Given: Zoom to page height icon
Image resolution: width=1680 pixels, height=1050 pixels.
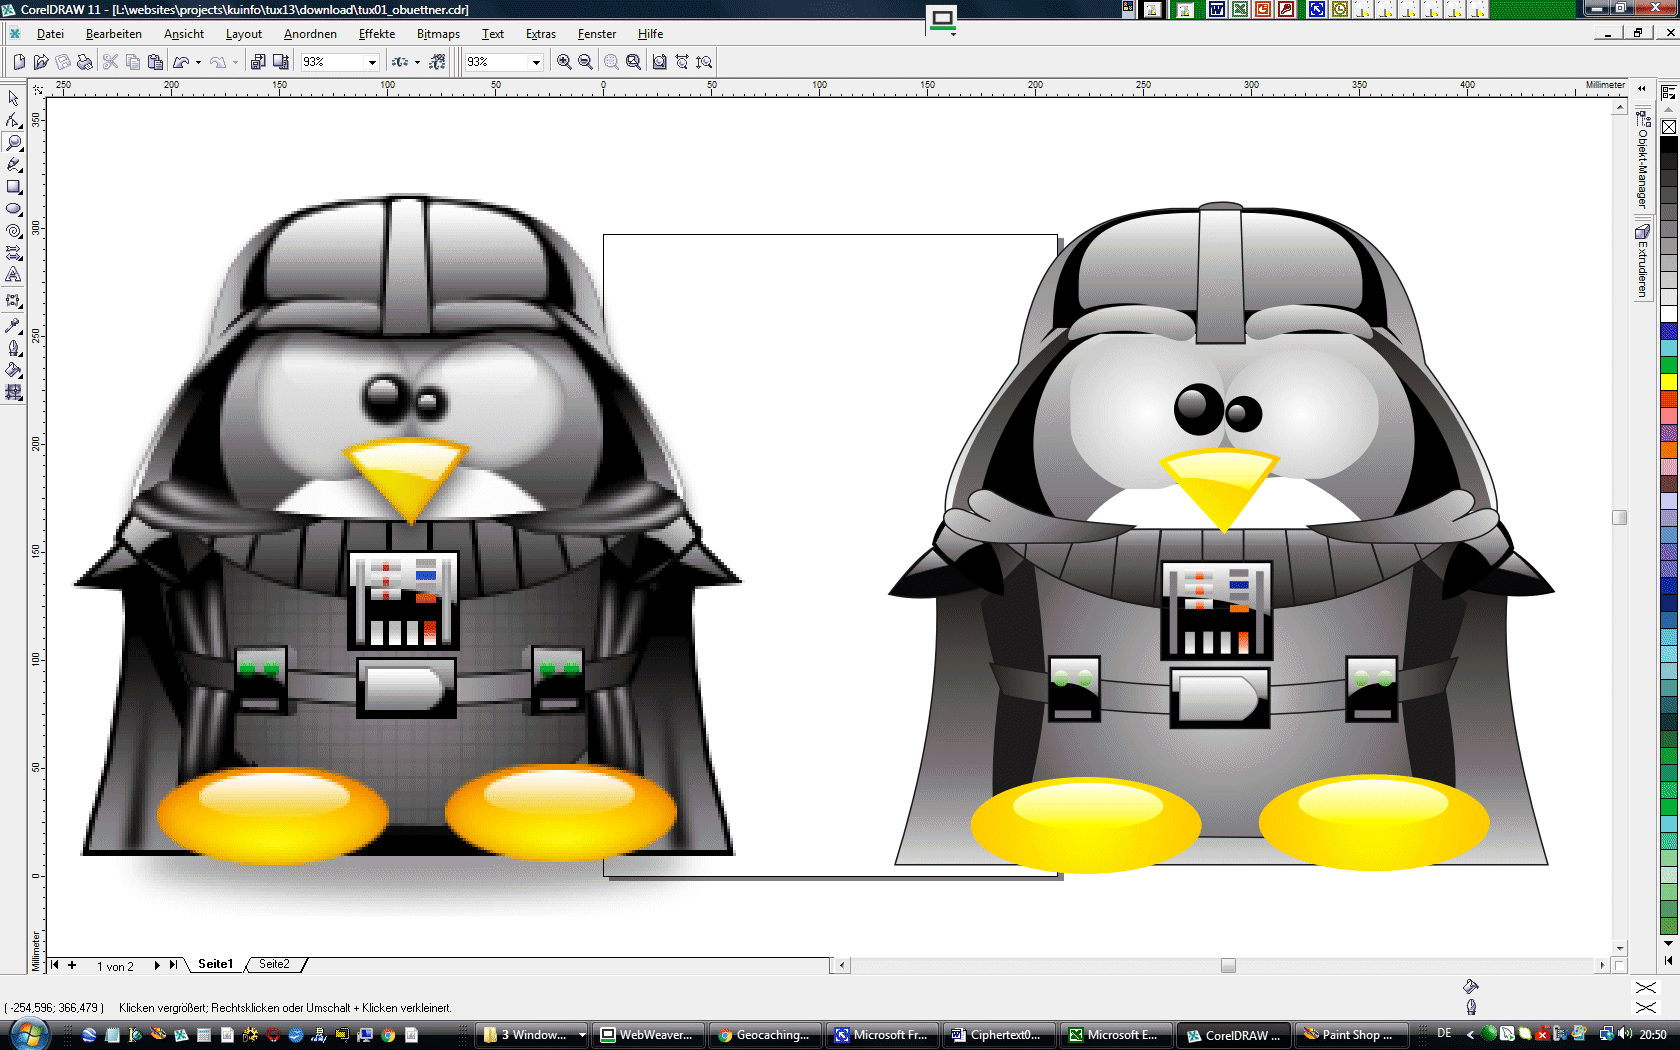Looking at the screenshot, I should (x=704, y=62).
